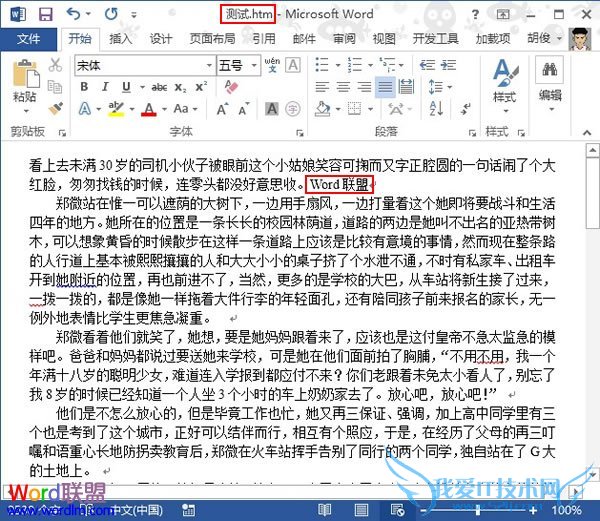Toggle Italic formatting

(x=105, y=87)
